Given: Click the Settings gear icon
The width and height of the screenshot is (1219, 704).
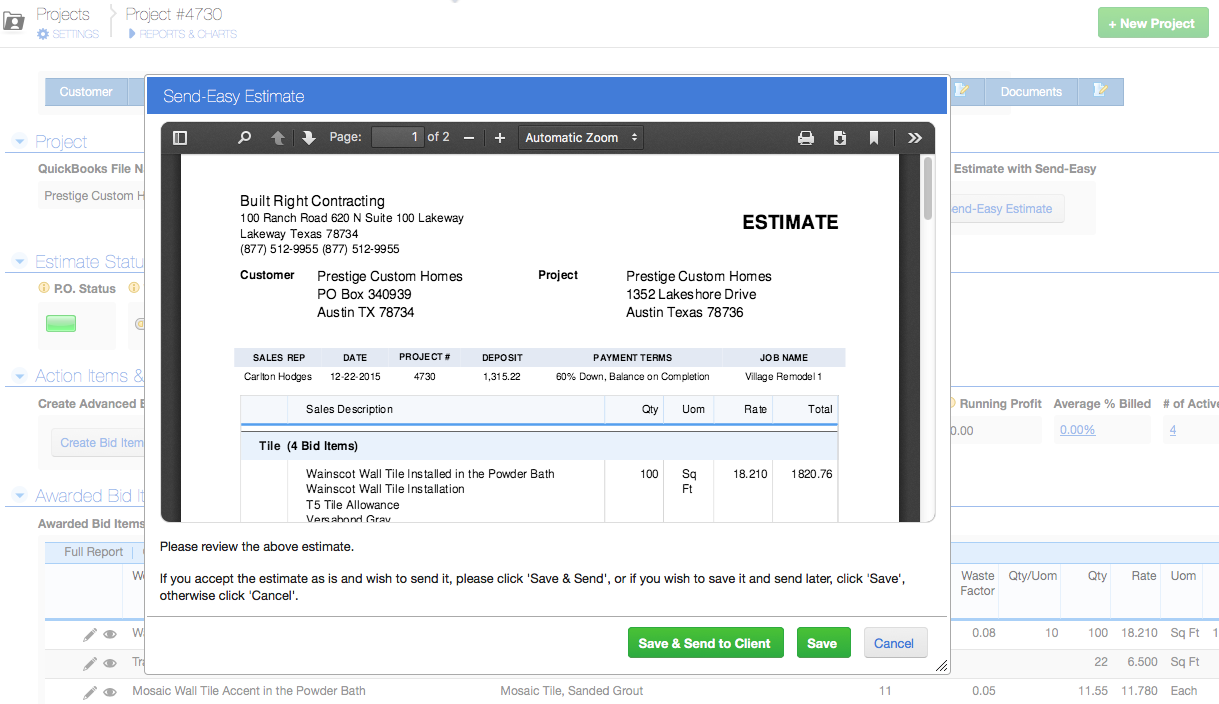Looking at the screenshot, I should tap(43, 34).
